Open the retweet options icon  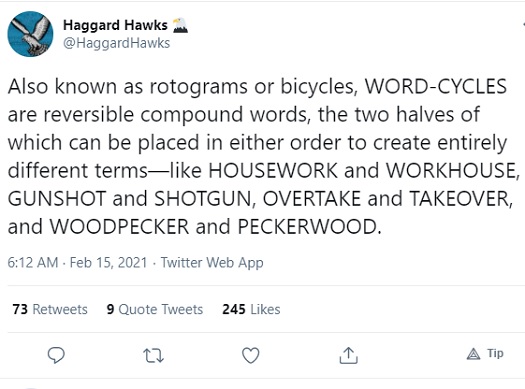[x=153, y=356]
